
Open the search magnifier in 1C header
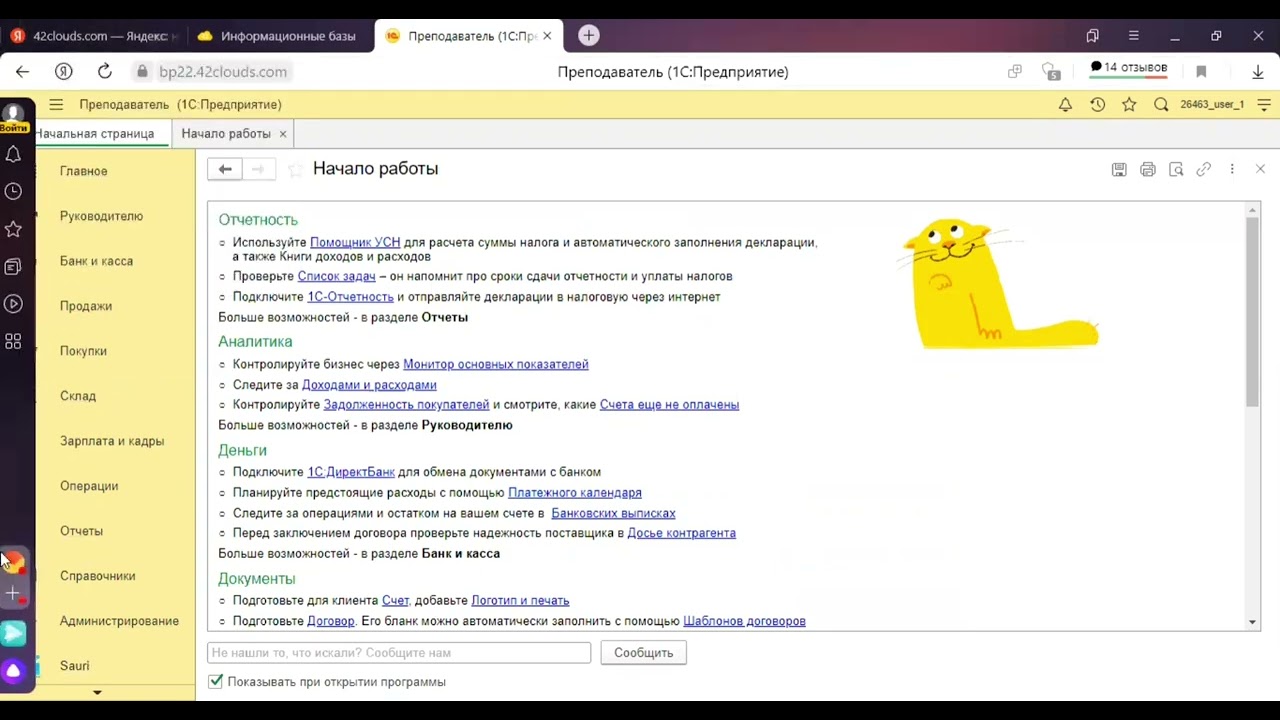1161,104
